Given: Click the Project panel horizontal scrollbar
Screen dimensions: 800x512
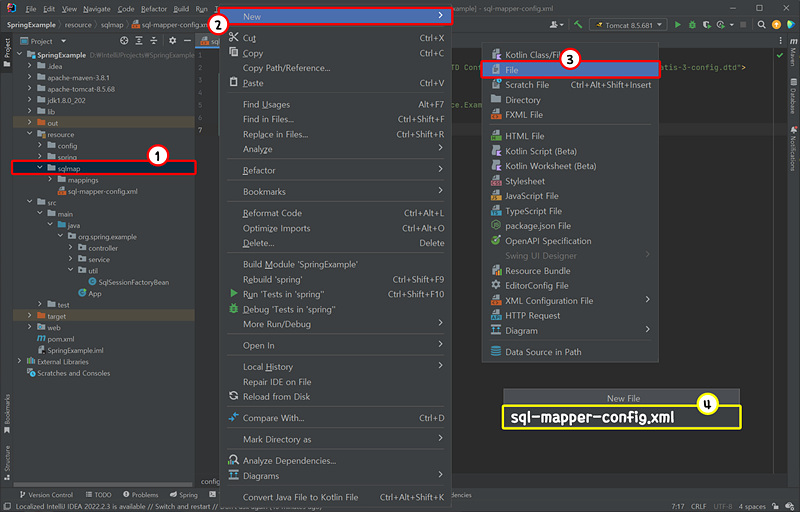Looking at the screenshot, I should point(104,484).
